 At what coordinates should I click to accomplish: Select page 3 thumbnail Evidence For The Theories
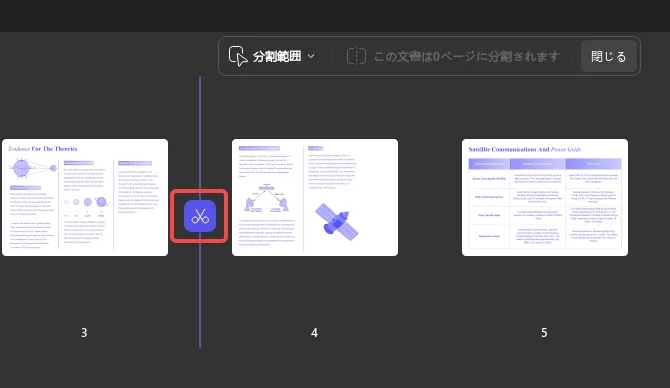click(x=85, y=197)
